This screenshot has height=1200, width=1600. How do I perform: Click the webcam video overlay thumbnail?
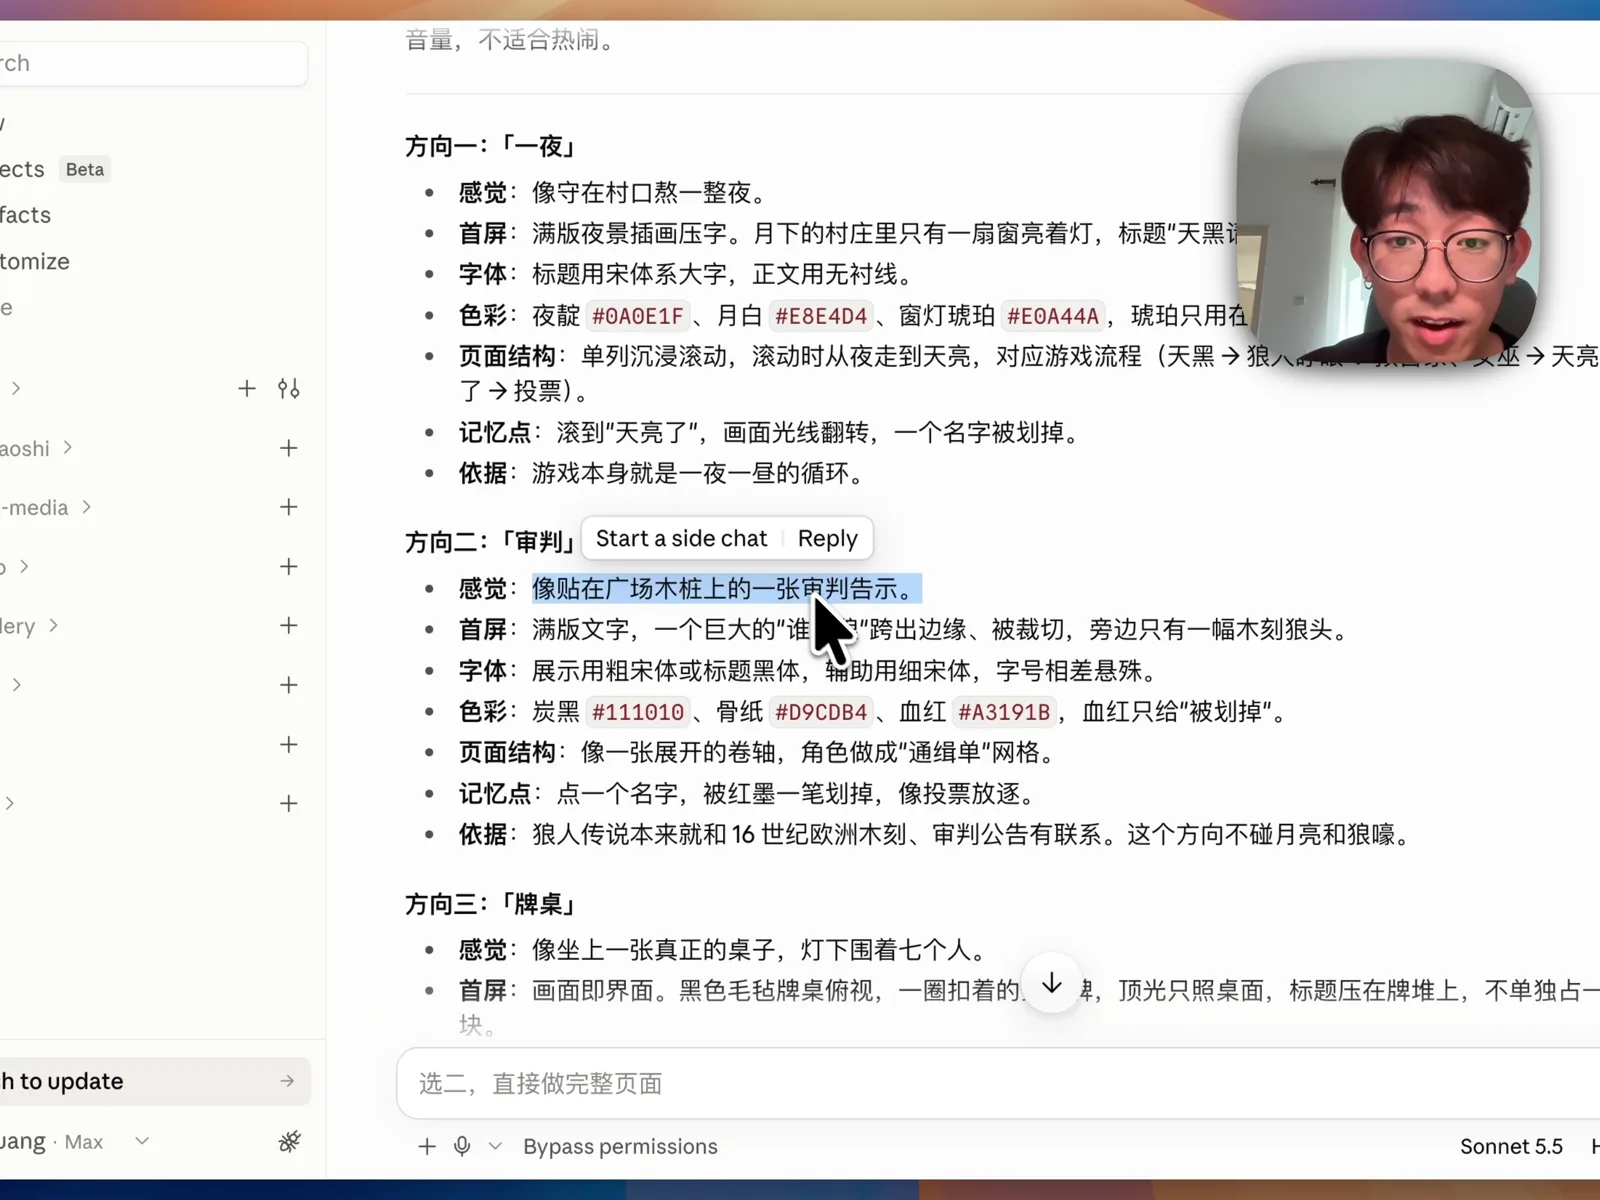point(1388,213)
